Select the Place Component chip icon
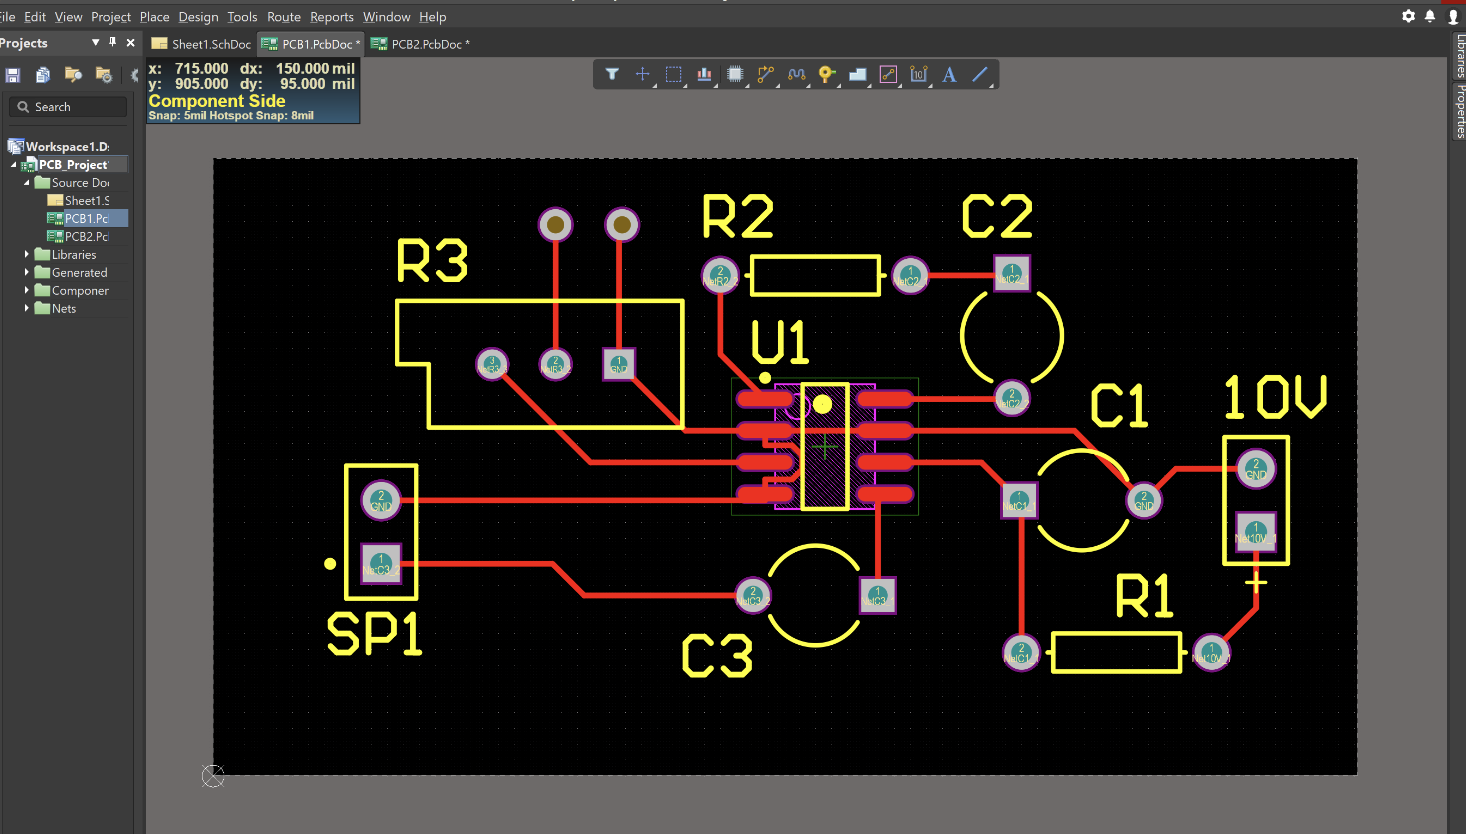 735,74
